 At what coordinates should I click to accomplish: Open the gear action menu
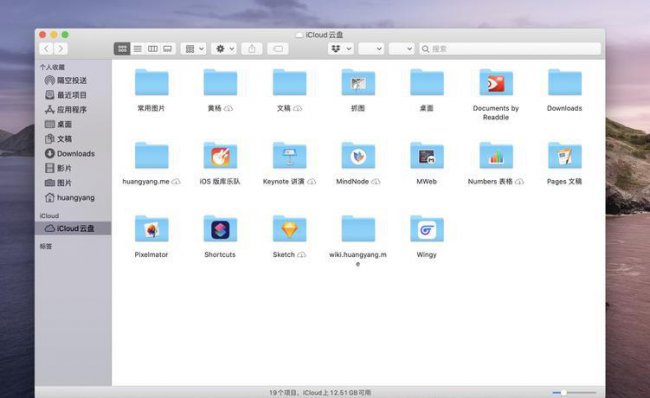click(224, 49)
